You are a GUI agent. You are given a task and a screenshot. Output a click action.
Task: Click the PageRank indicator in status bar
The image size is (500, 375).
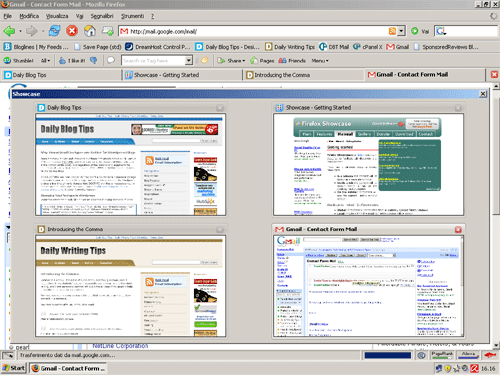tap(442, 355)
